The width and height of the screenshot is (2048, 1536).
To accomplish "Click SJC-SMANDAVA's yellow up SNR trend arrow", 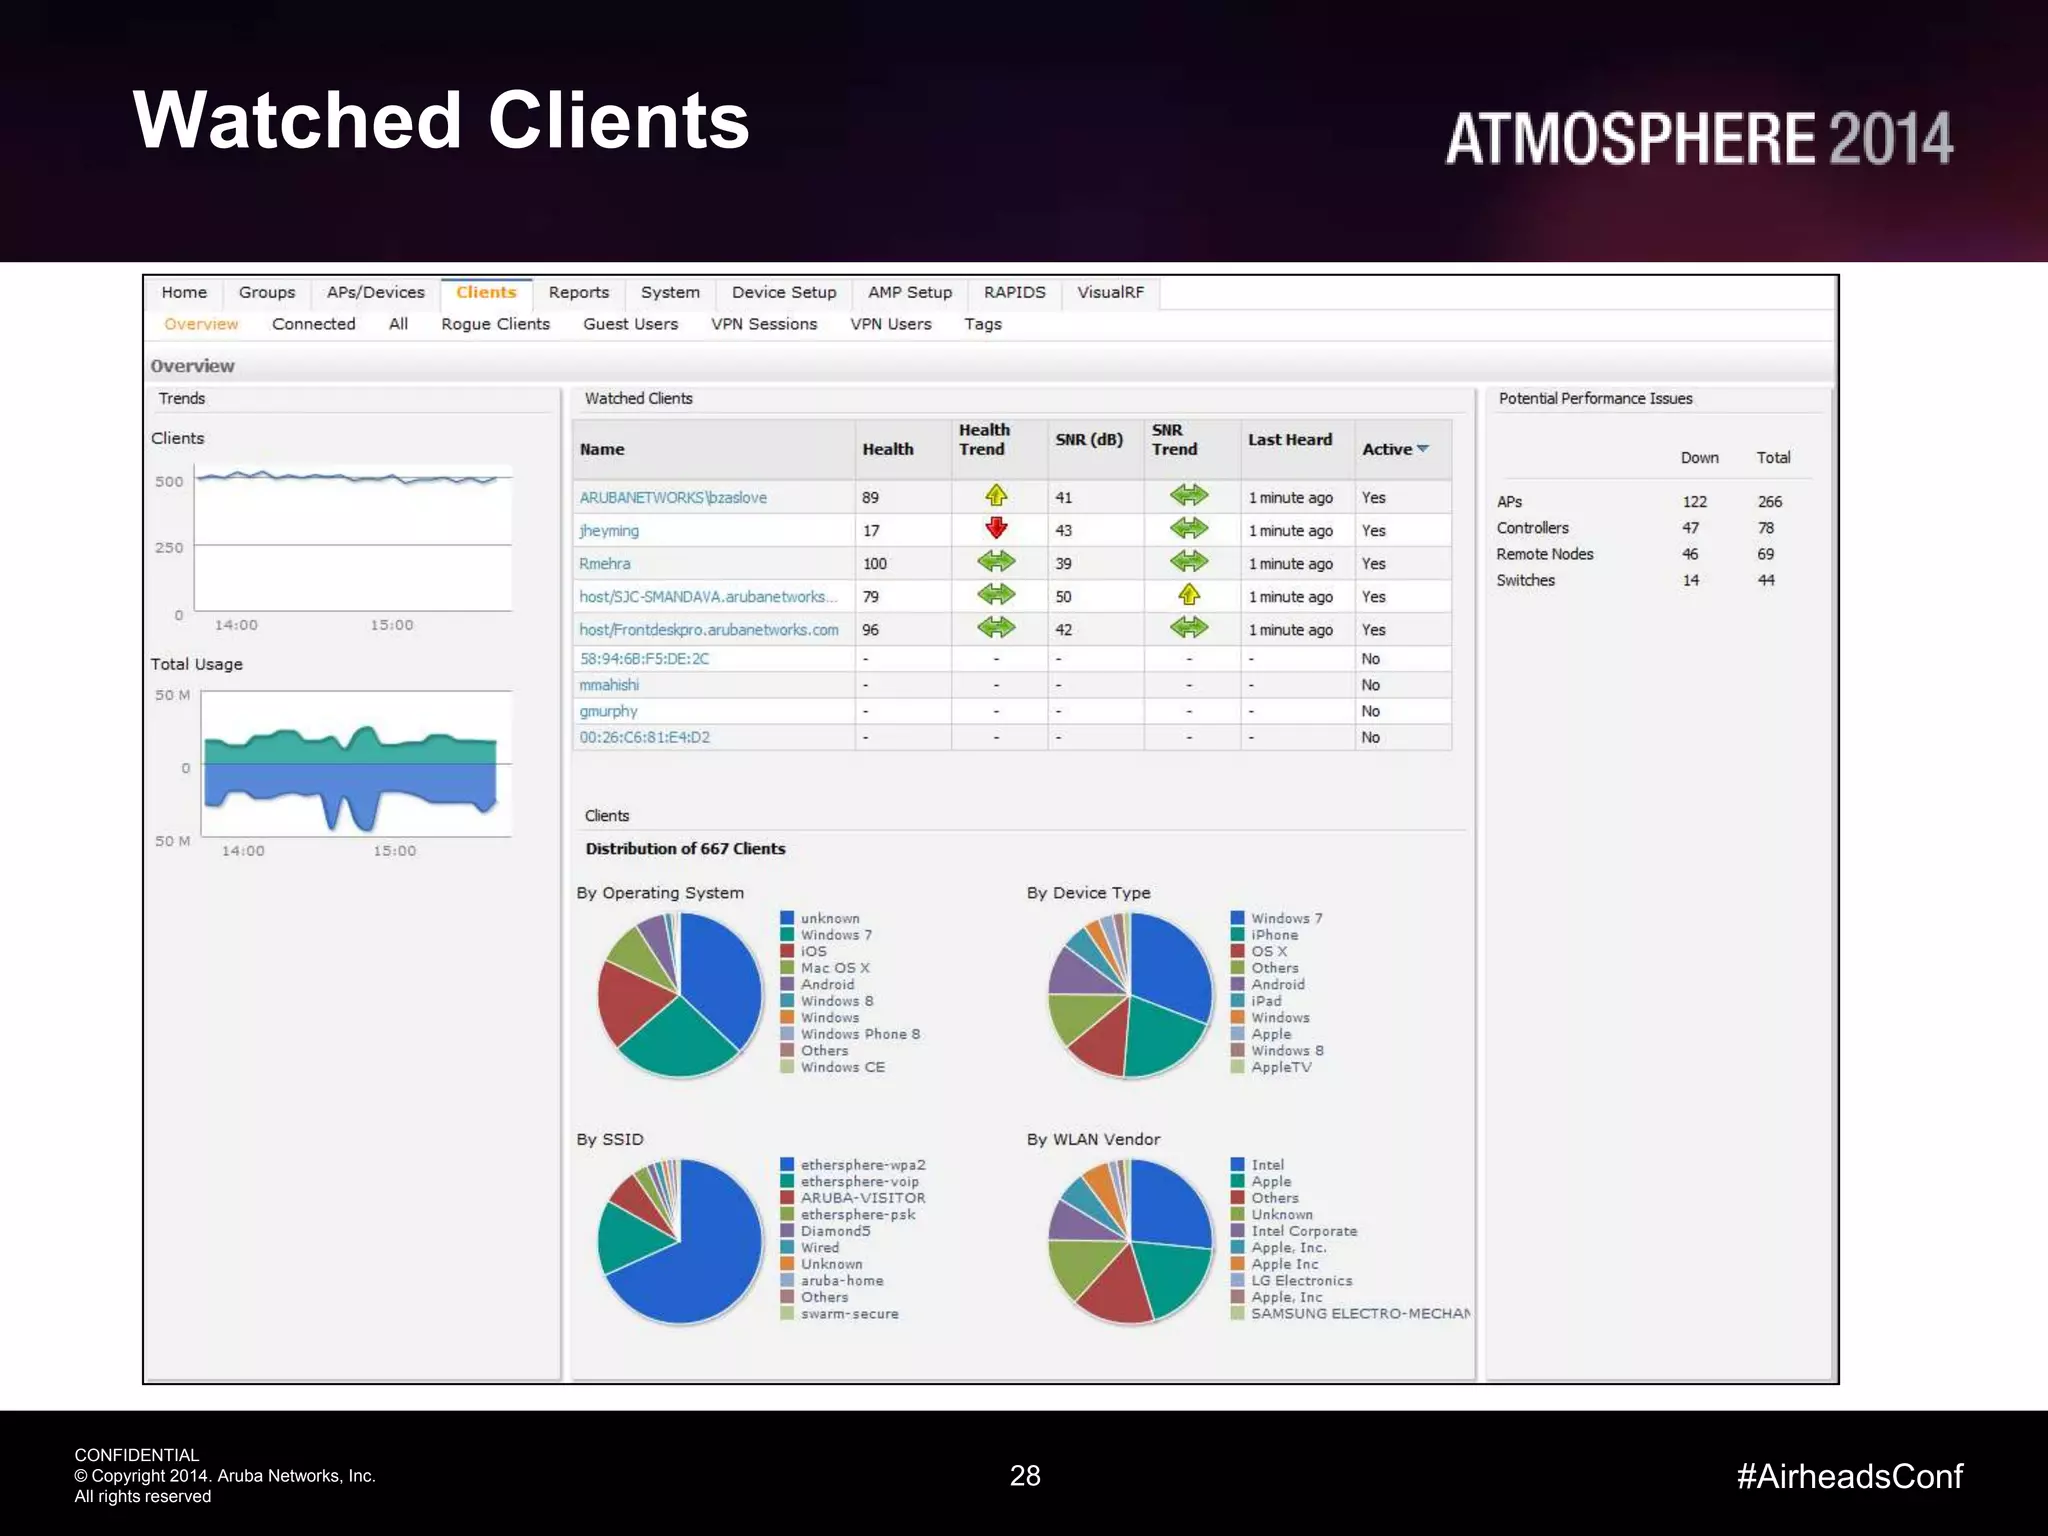I will pyautogui.click(x=1189, y=595).
